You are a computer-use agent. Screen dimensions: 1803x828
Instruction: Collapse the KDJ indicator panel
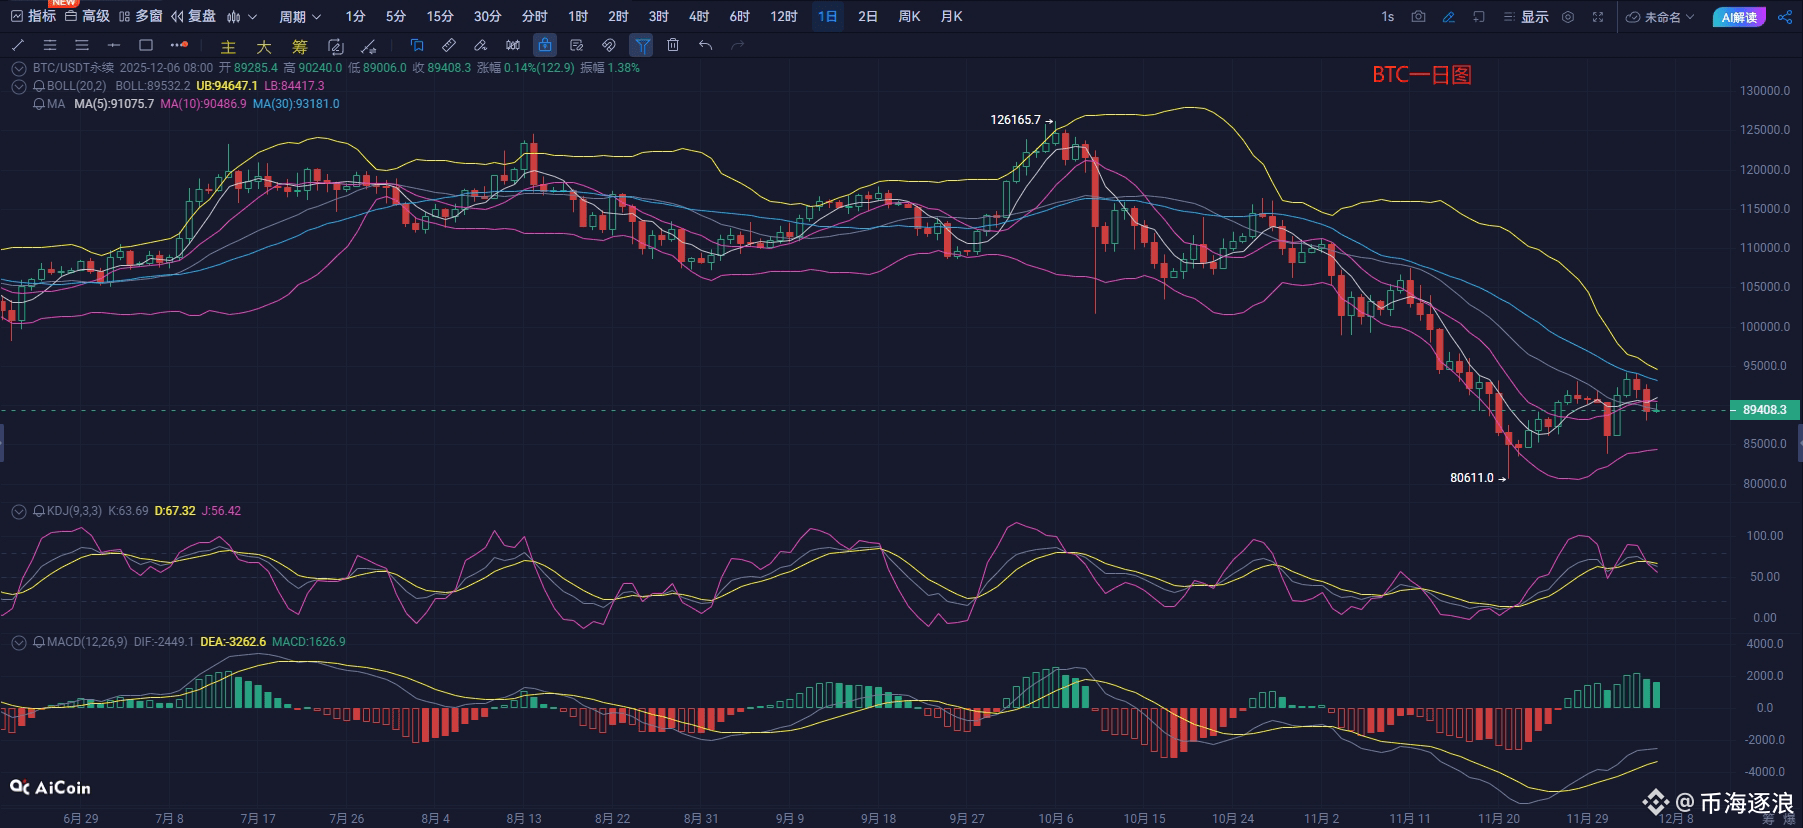click(18, 511)
